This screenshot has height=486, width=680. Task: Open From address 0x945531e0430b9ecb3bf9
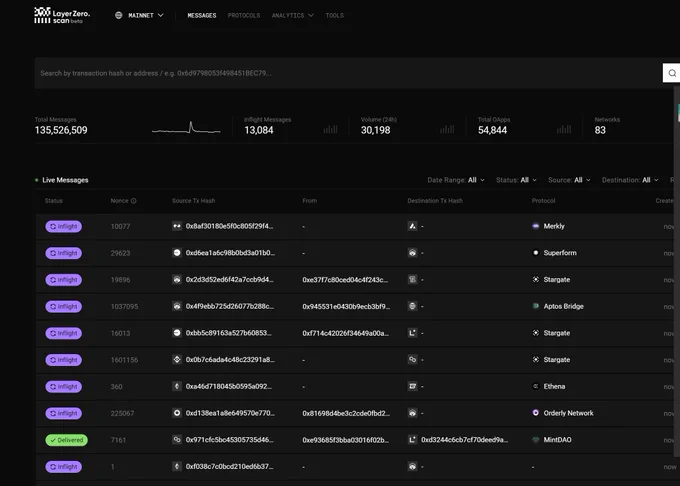pos(346,306)
